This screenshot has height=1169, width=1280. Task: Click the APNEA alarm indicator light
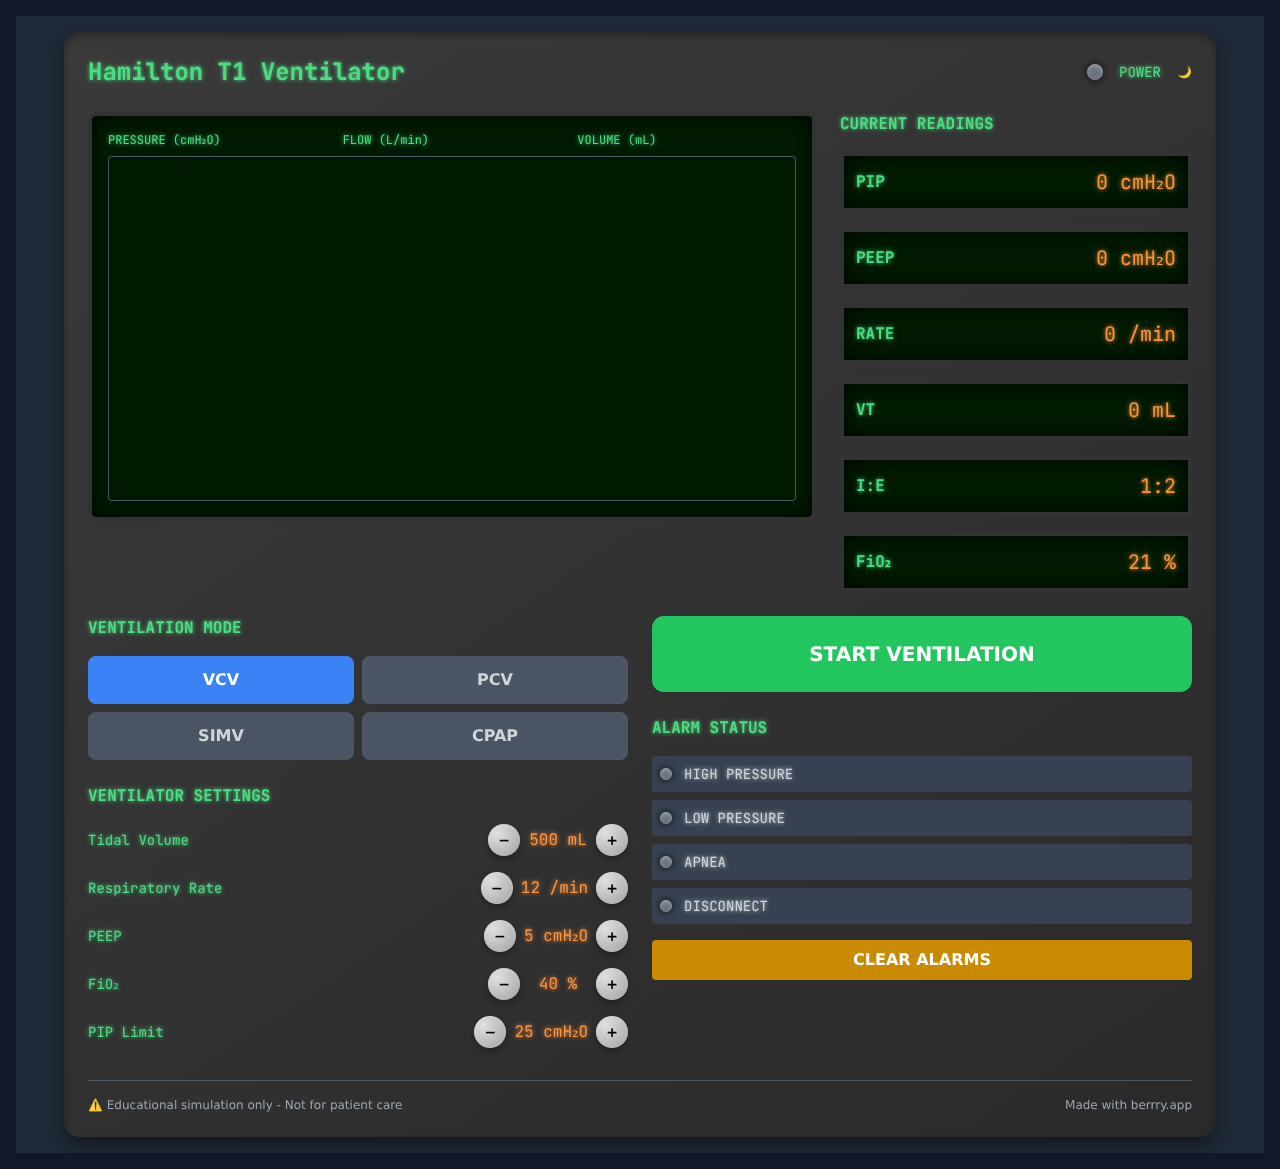[666, 861]
